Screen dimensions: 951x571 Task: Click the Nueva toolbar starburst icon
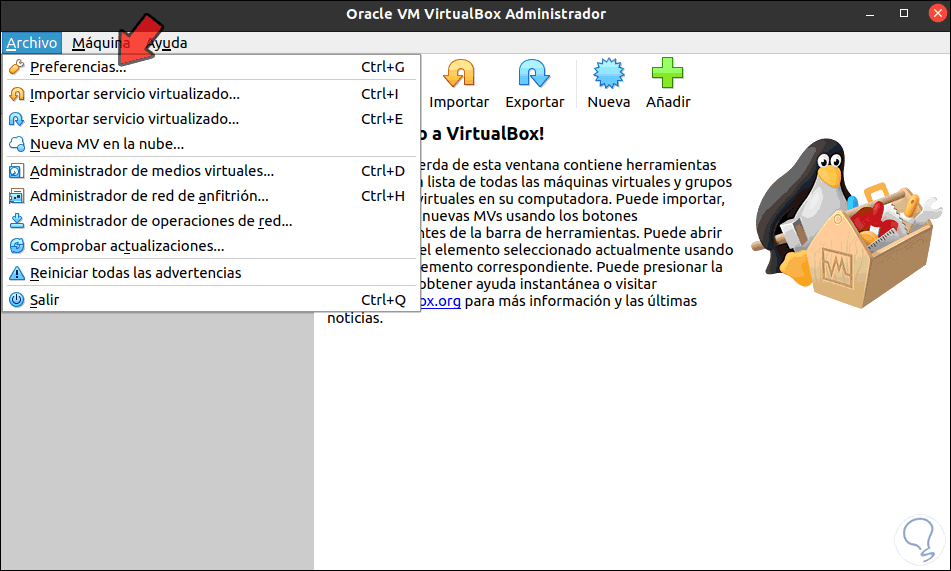(x=608, y=73)
